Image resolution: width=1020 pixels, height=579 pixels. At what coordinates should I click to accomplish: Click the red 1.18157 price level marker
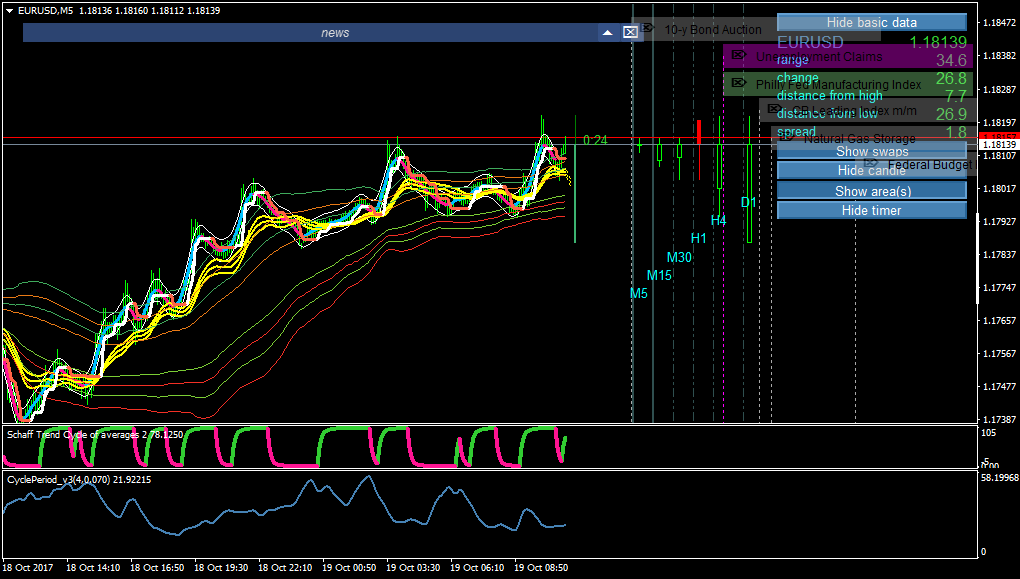(x=997, y=135)
